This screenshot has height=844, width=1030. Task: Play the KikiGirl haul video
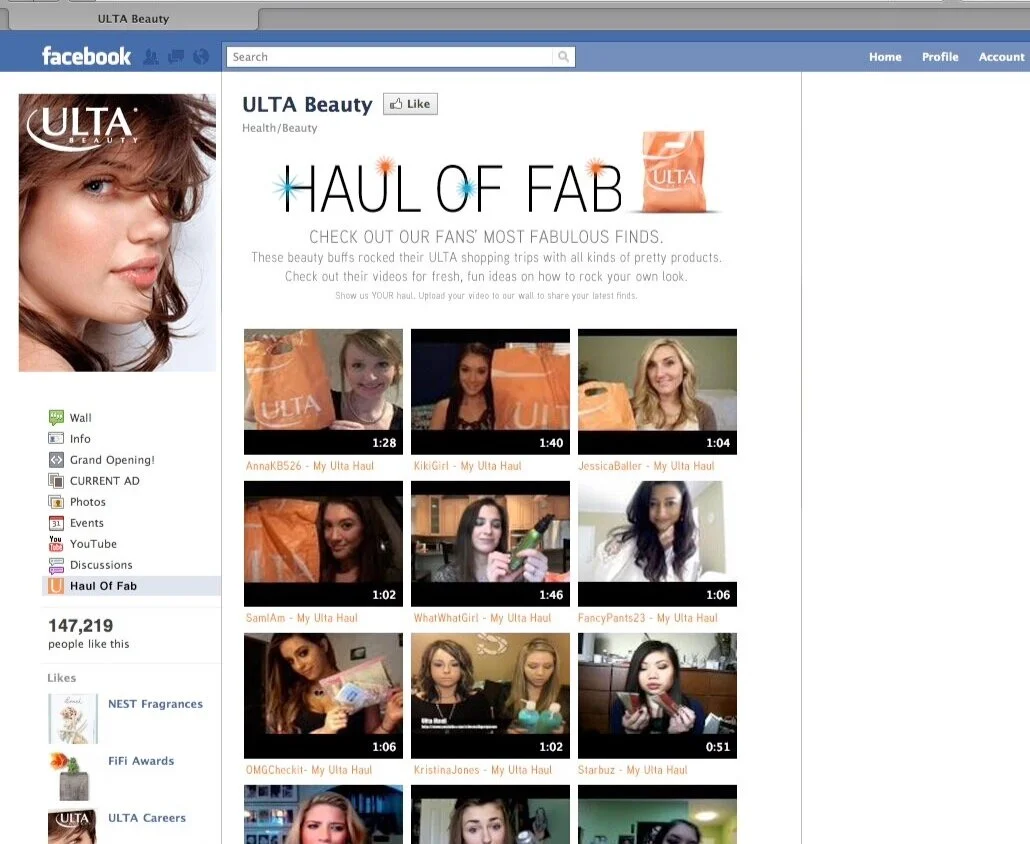point(490,391)
